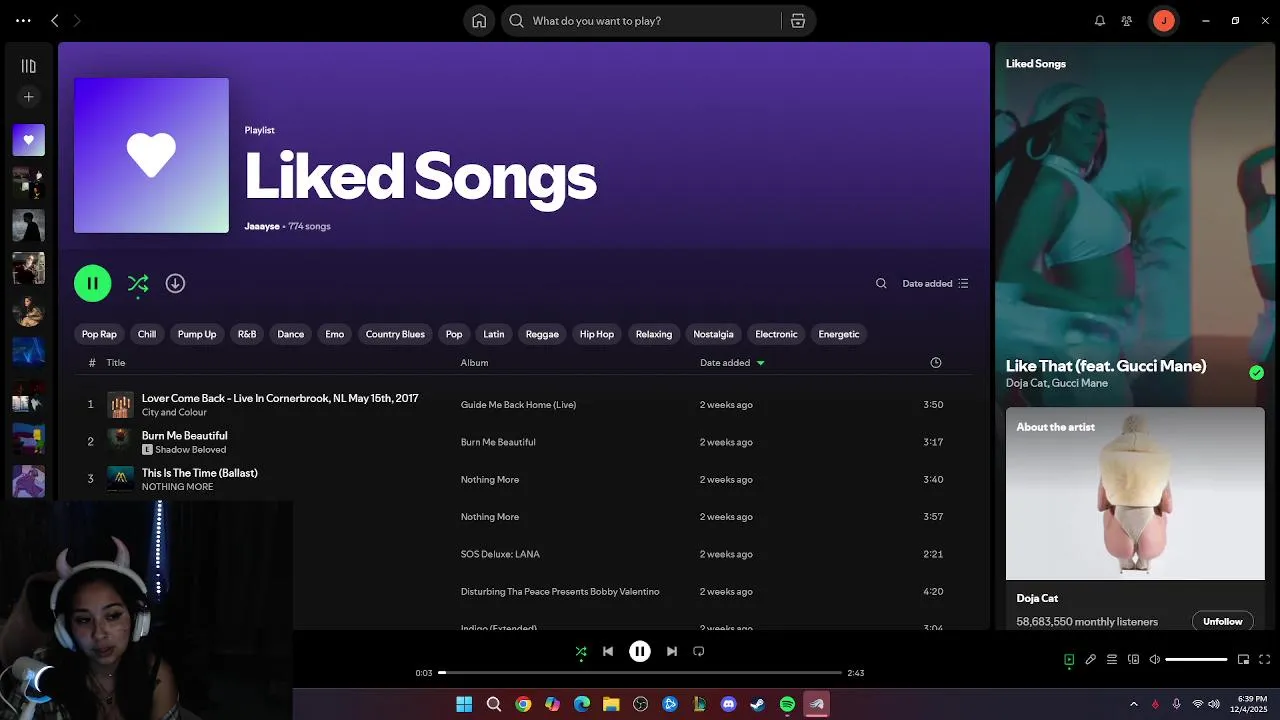Screen dimensions: 1280x720
Task: Filter by the Nostalgia tag
Action: coord(713,334)
